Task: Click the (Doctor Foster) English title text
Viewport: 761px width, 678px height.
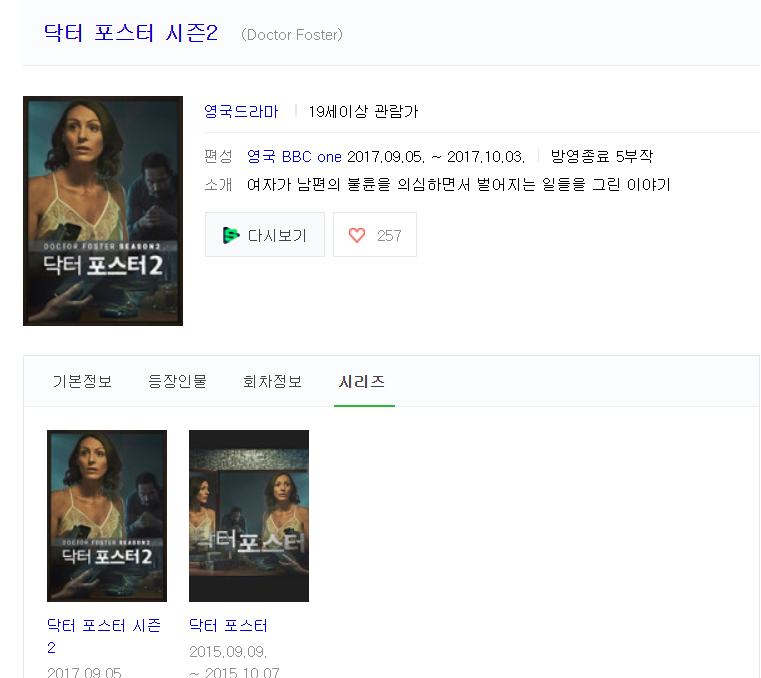Action: [292, 35]
